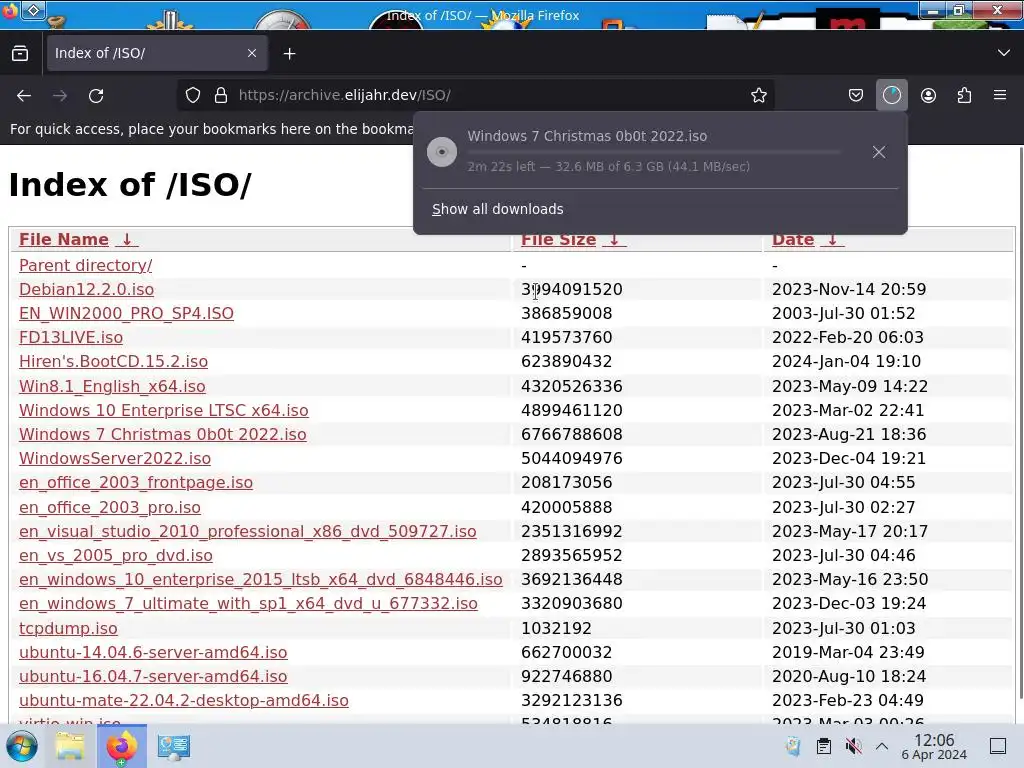Open the Firefox account menu

tap(928, 95)
